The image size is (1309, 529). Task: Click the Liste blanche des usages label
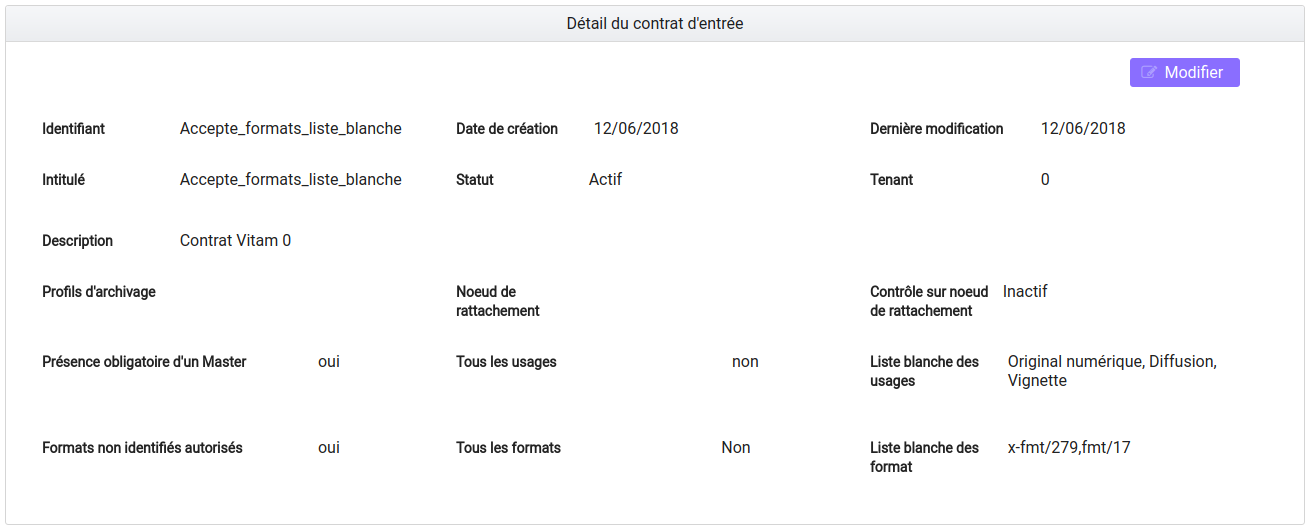tap(925, 371)
